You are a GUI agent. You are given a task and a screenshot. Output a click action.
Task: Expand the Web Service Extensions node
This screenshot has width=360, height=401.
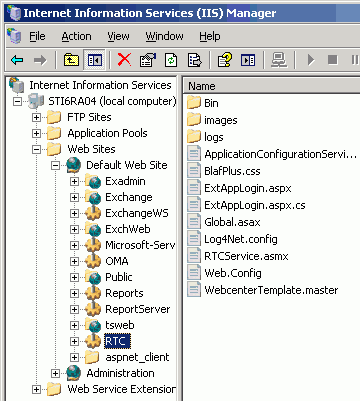[x=36, y=389]
